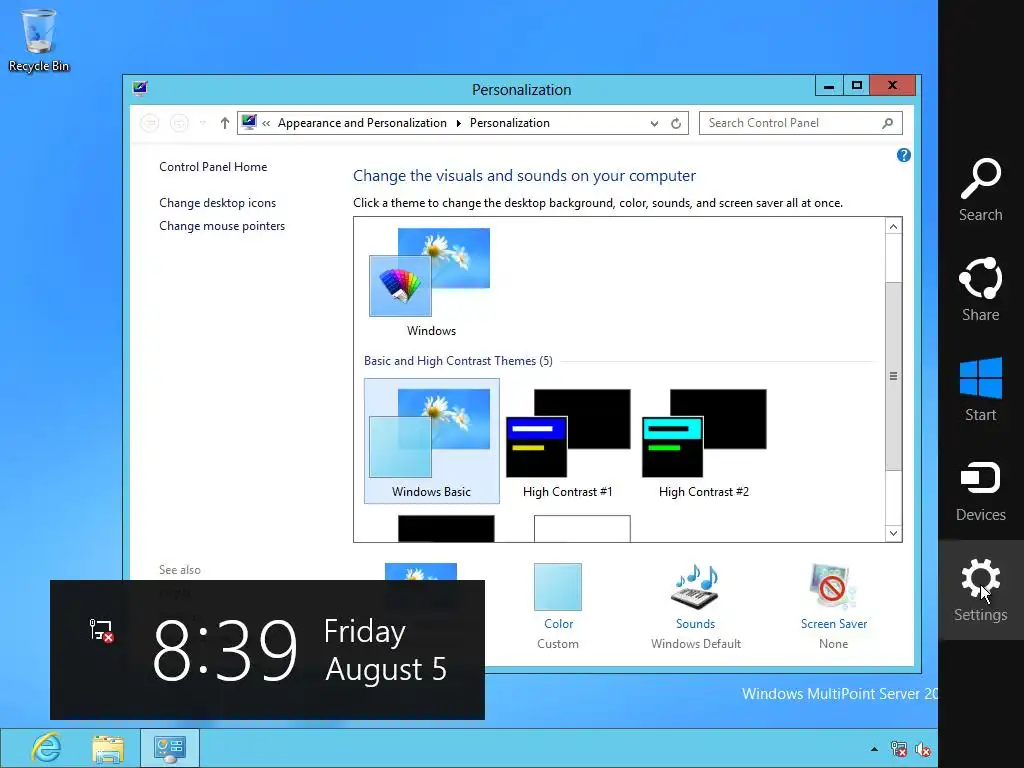Open the Settings charm
The width and height of the screenshot is (1024, 768).
coord(980,590)
